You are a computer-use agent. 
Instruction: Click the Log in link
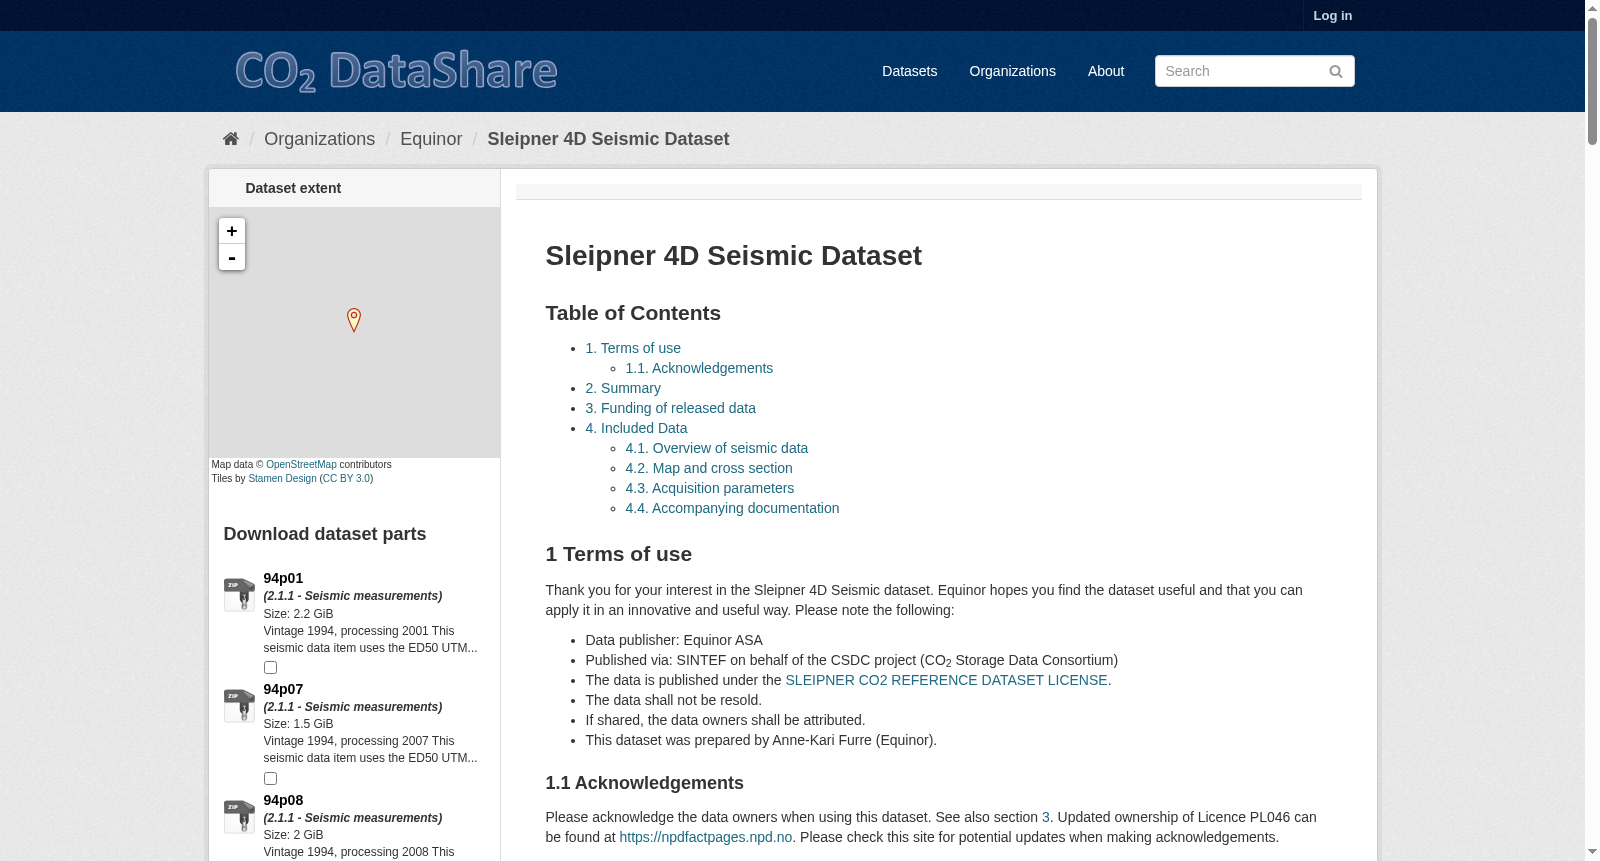pyautogui.click(x=1332, y=15)
